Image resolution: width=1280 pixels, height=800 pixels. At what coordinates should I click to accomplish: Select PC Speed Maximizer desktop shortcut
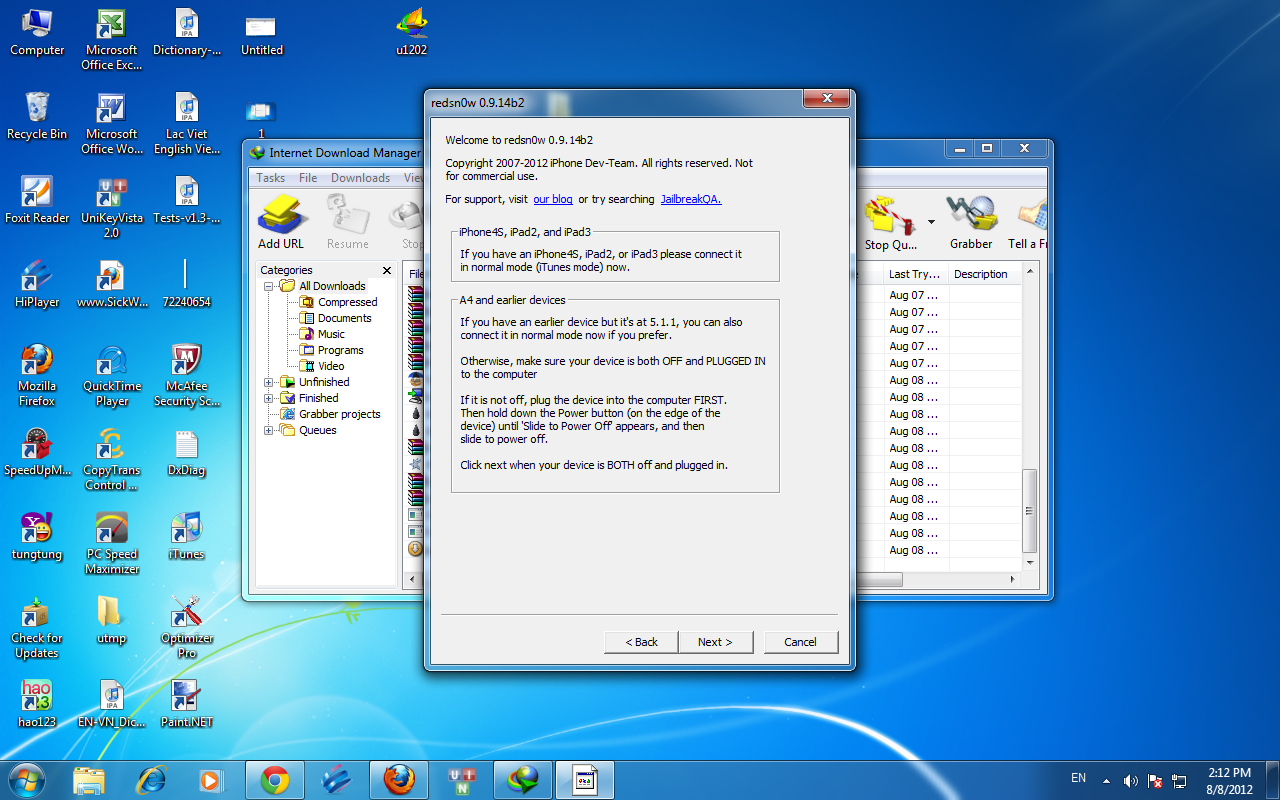click(x=111, y=545)
